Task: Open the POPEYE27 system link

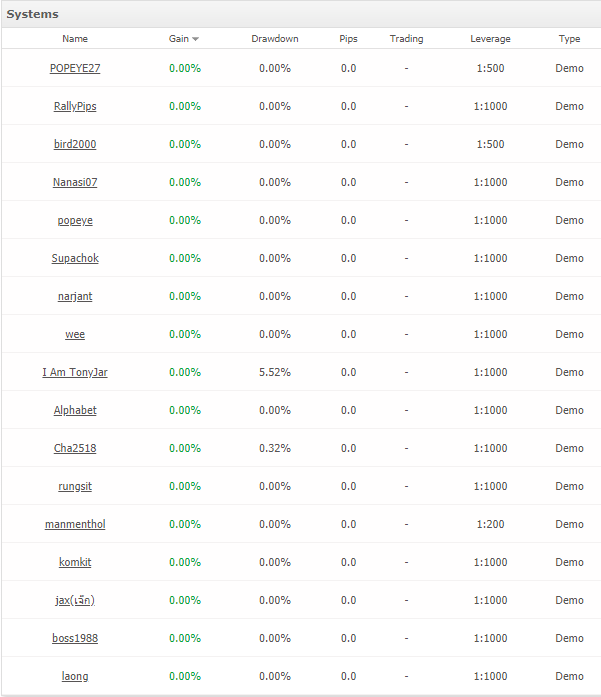Action: tap(75, 68)
